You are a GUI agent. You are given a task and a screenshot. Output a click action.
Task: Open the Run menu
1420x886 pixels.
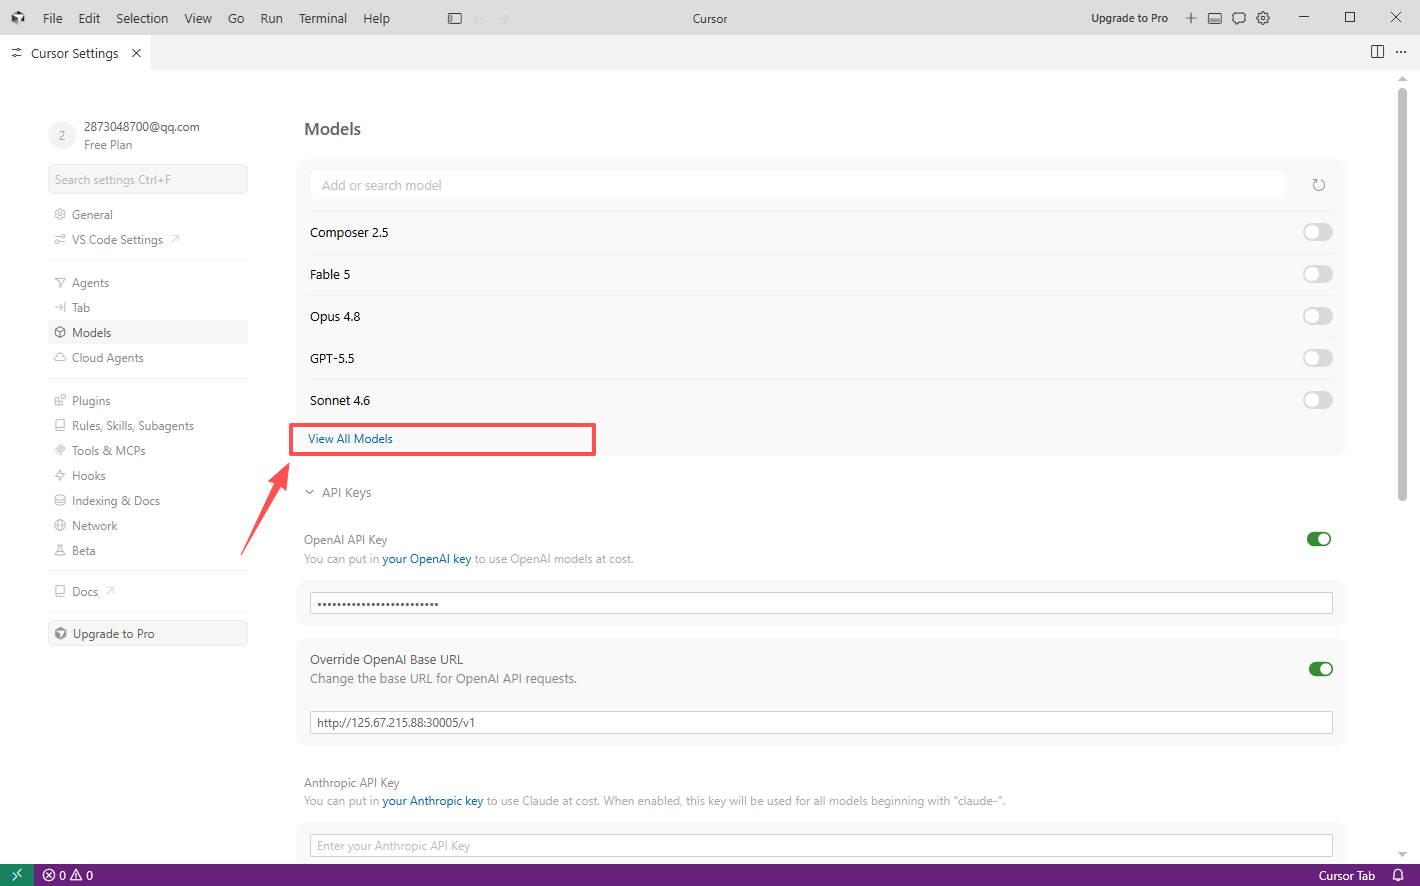pos(271,18)
